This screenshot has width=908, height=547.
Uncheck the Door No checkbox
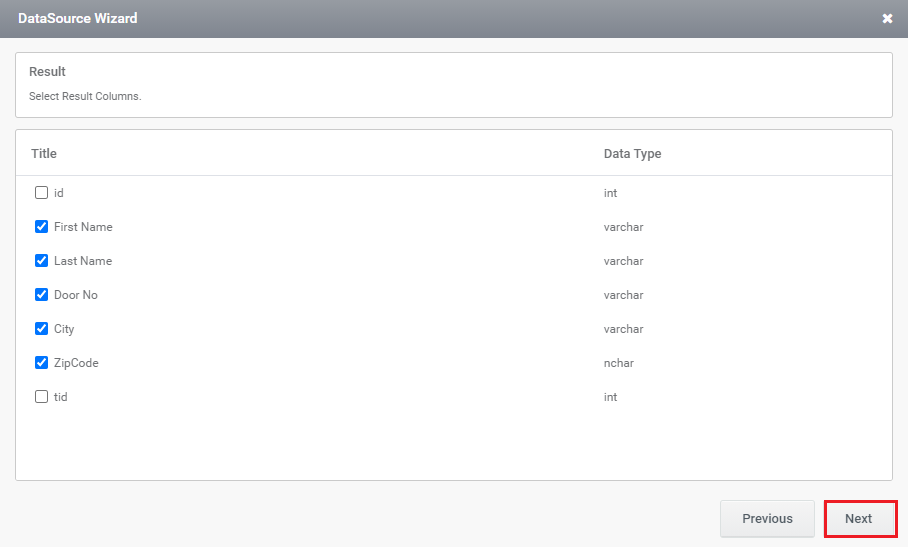click(41, 295)
